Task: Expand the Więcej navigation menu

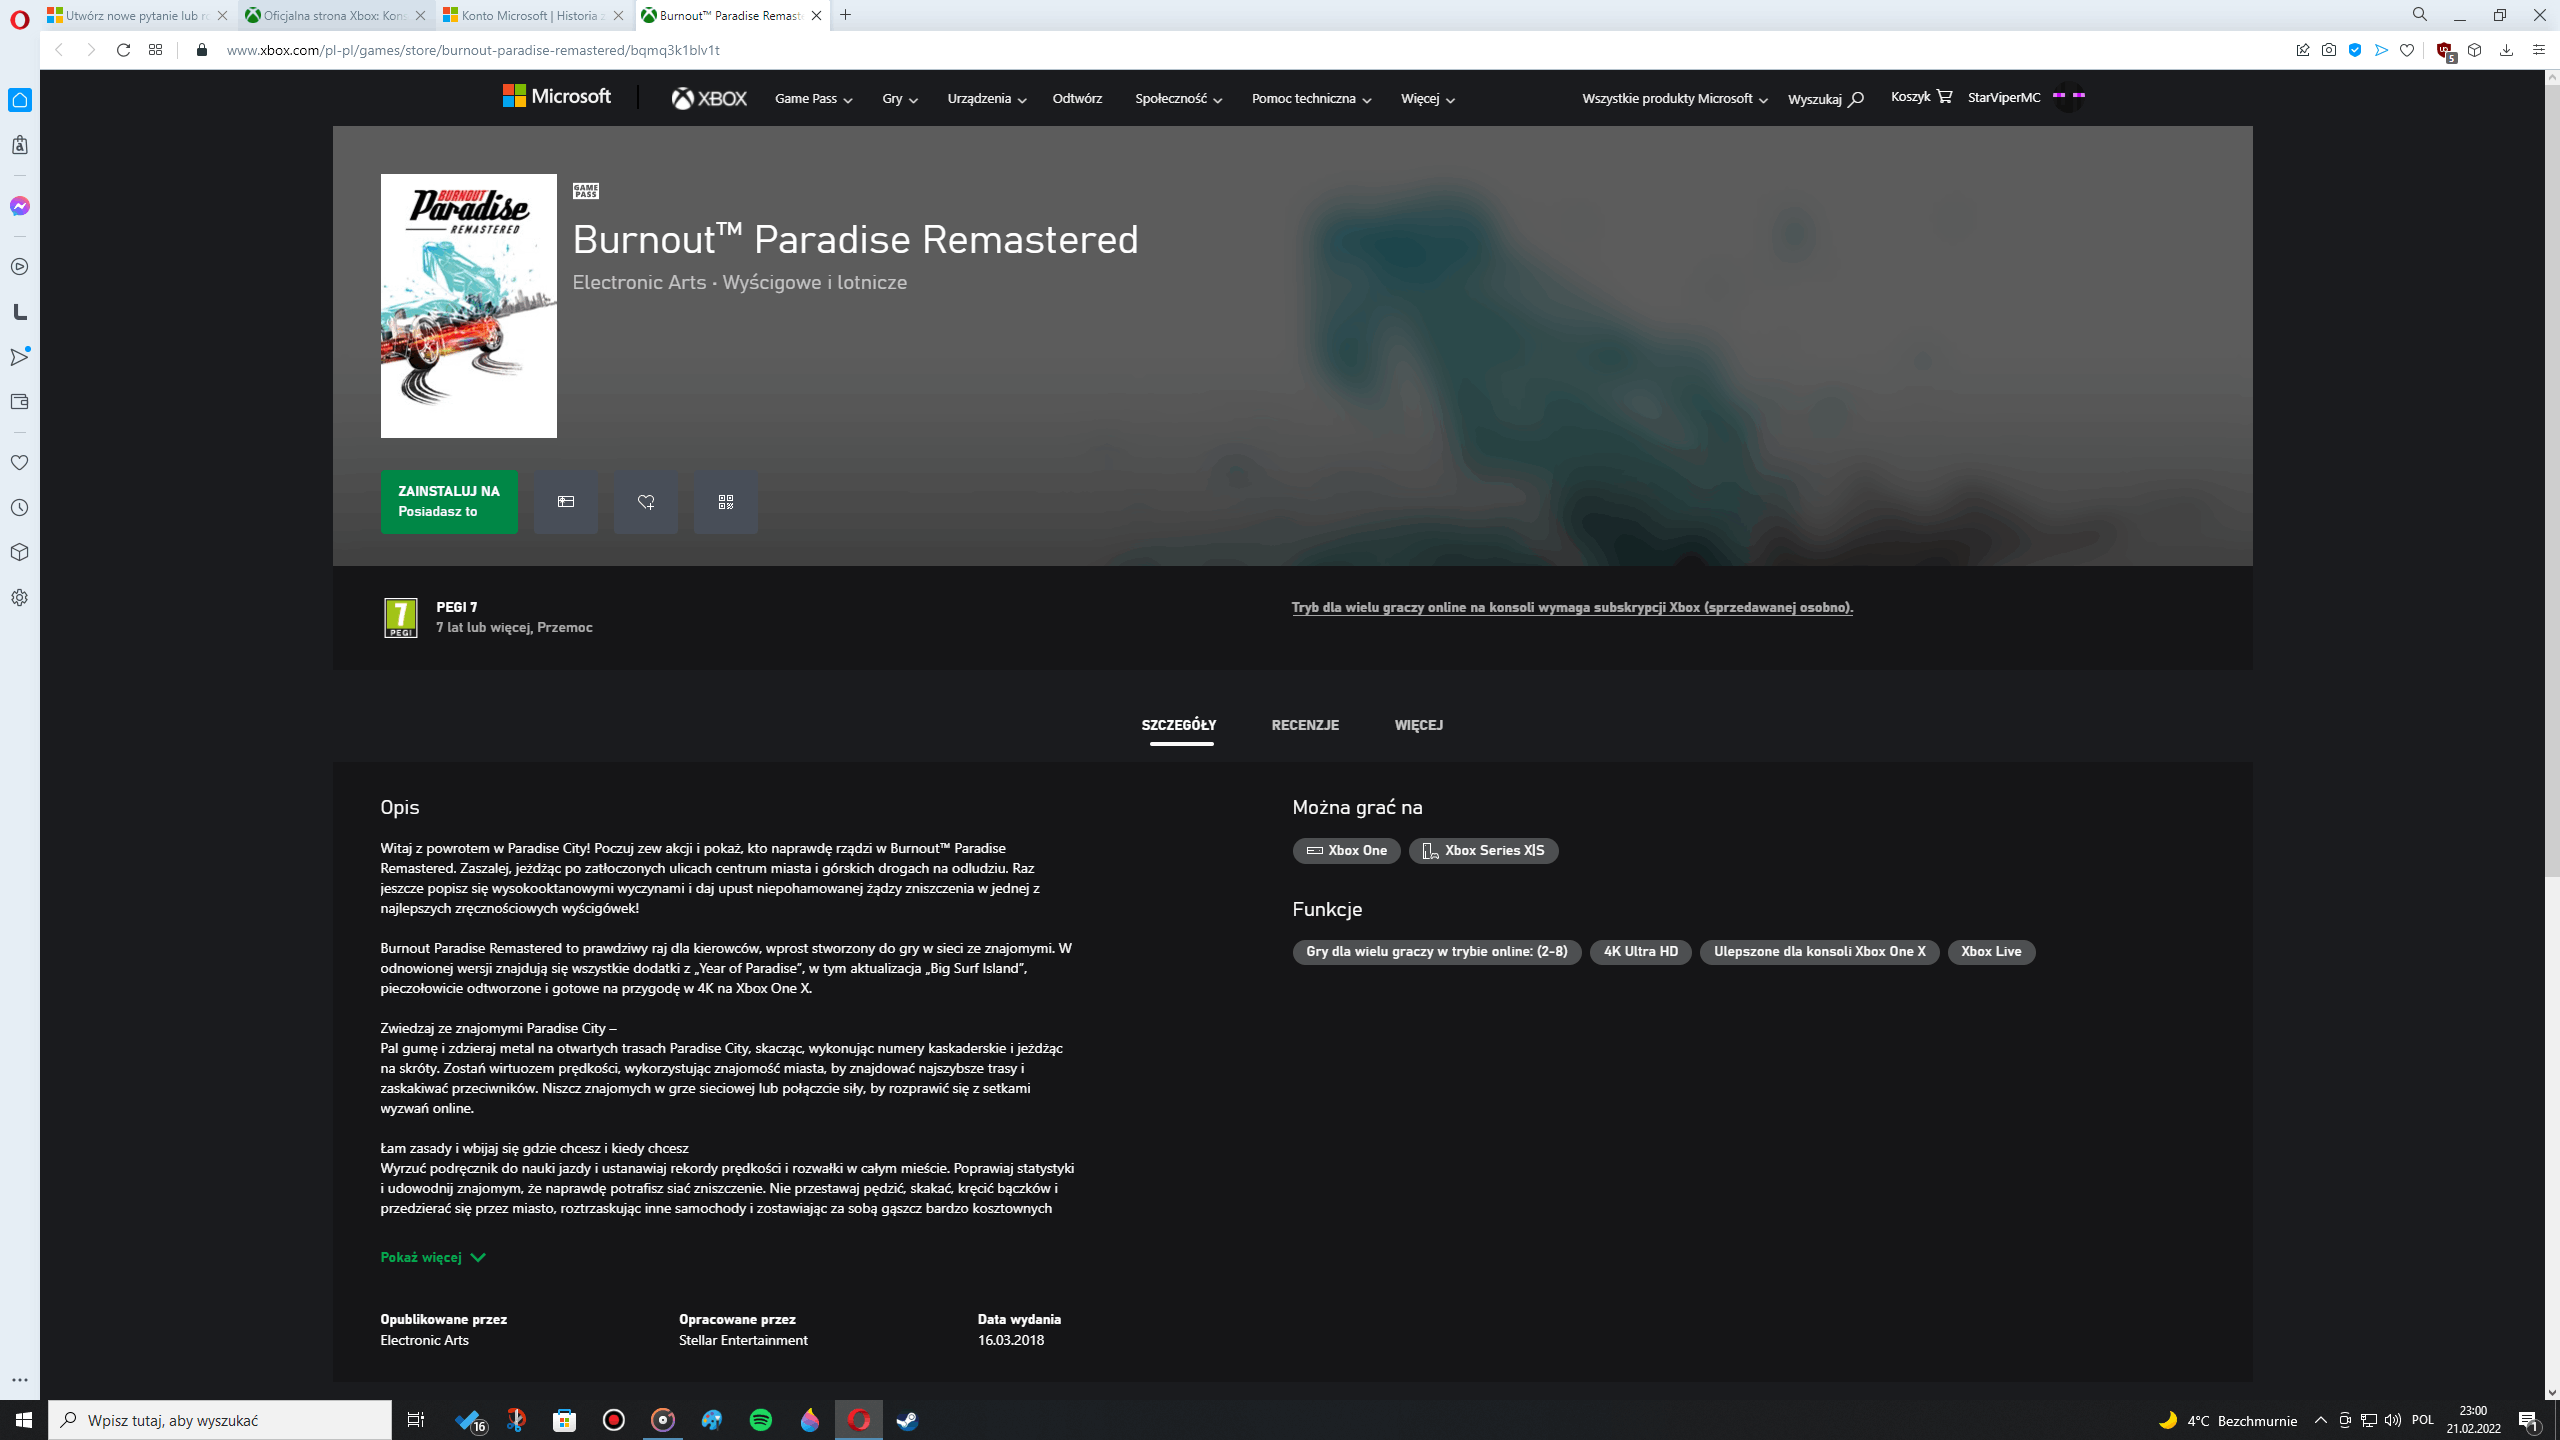Action: (x=1427, y=99)
